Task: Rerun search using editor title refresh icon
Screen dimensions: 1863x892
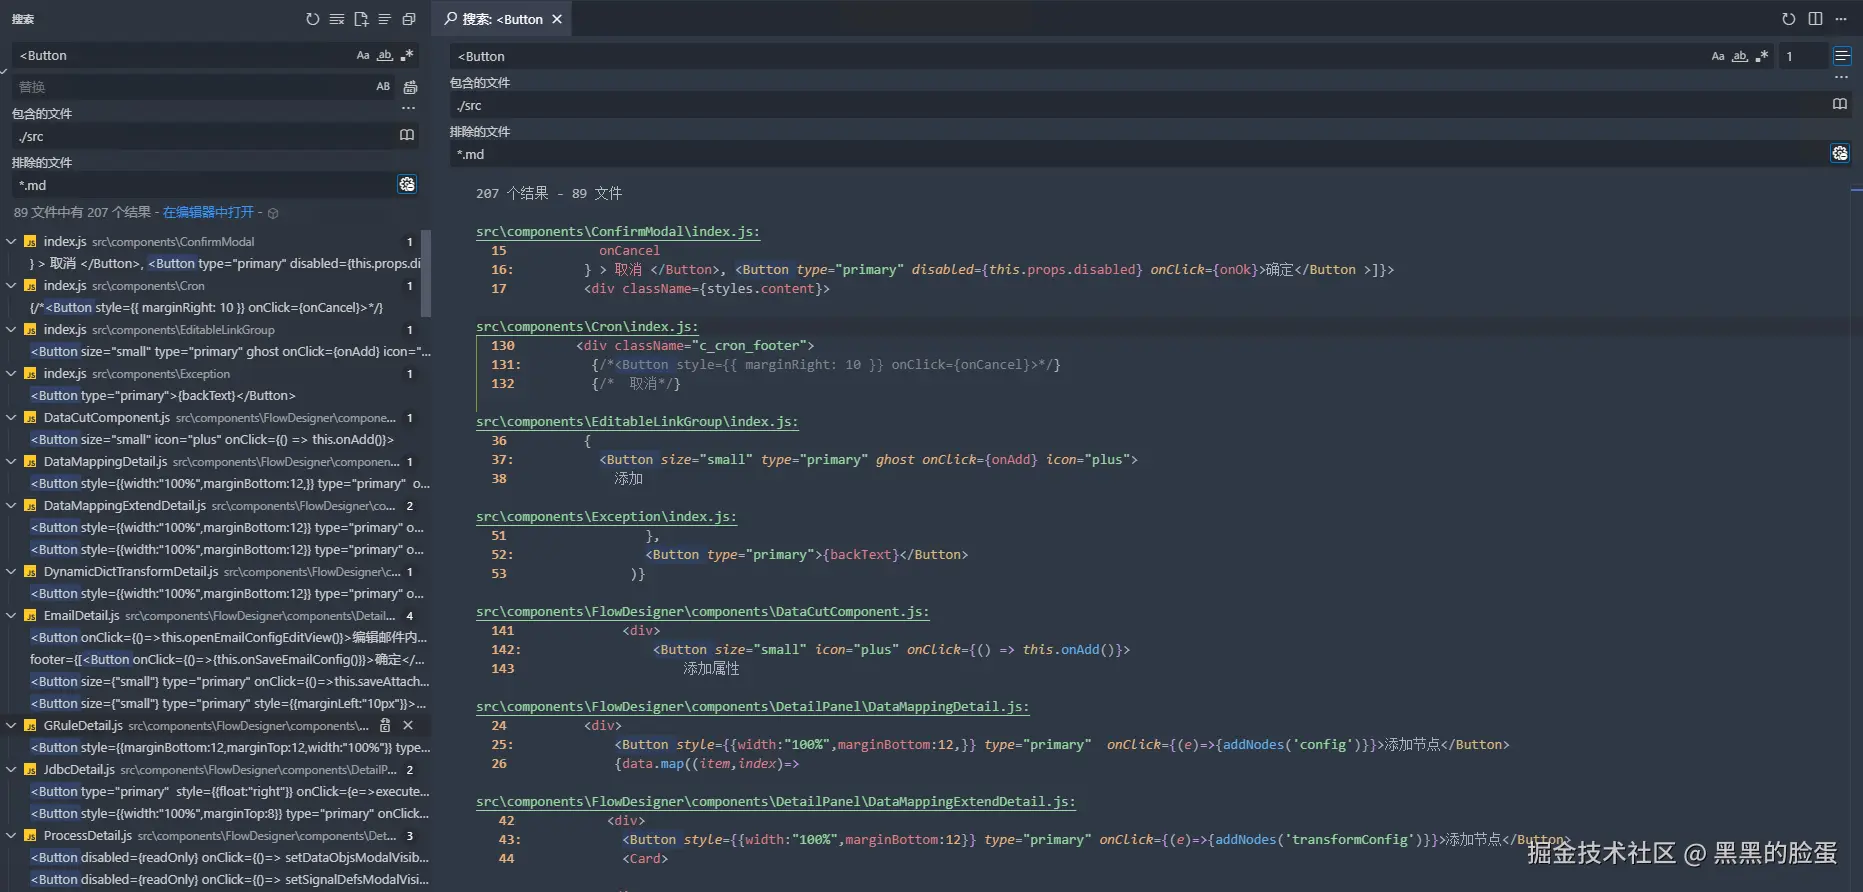Action: (1788, 19)
